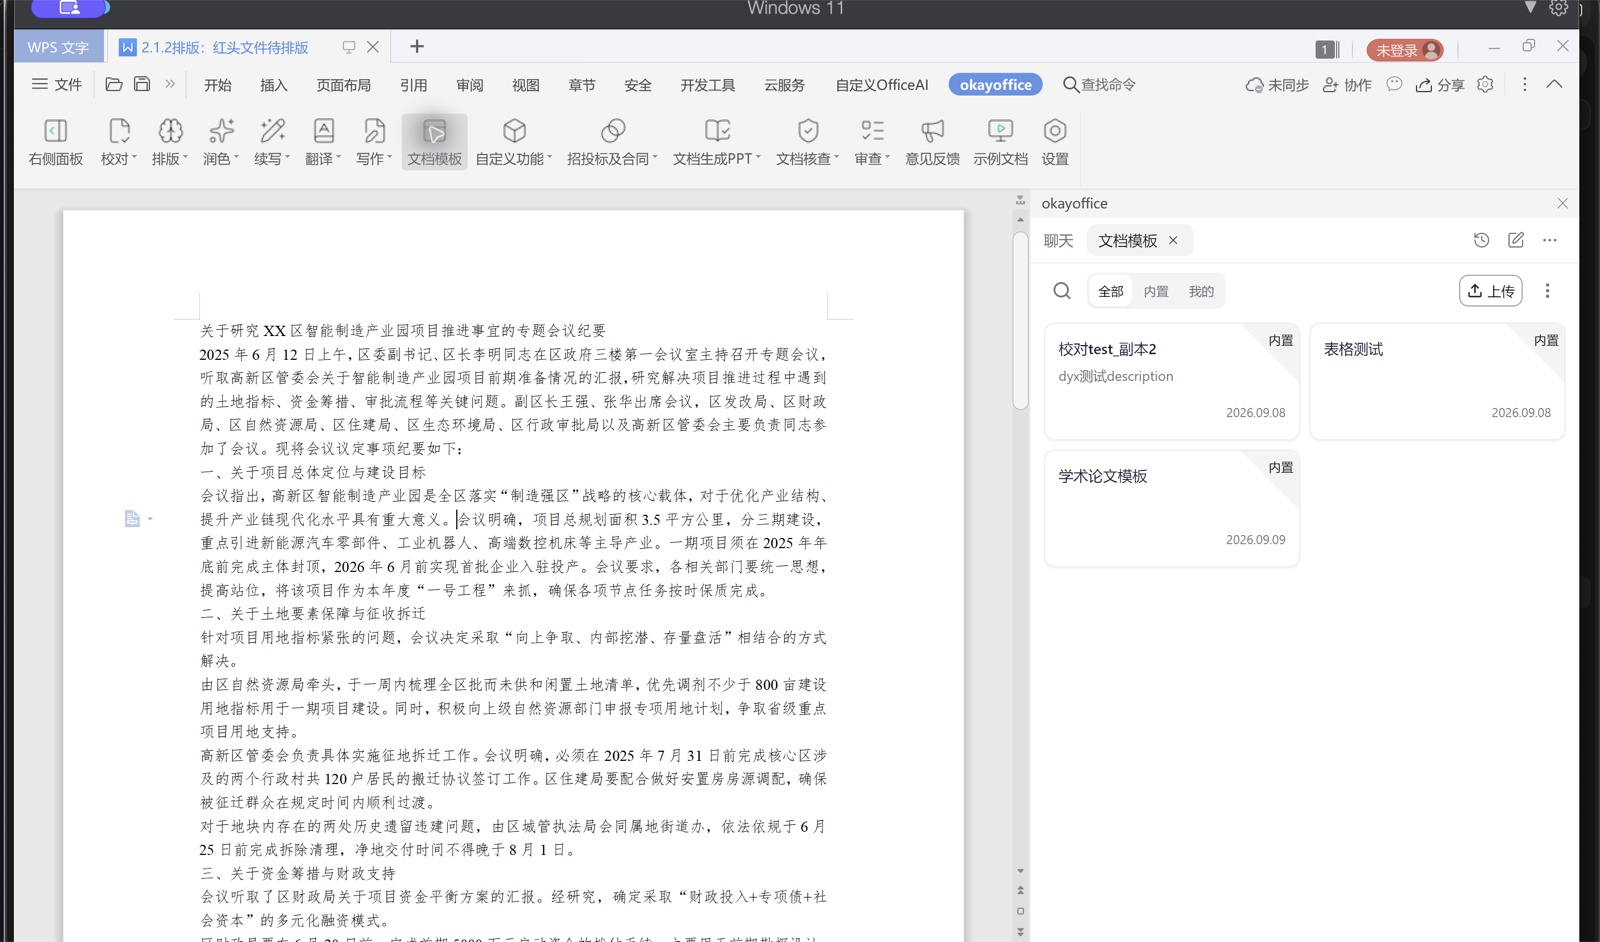Search templates with the magnifier icon
The image size is (1600, 942).
tap(1062, 291)
